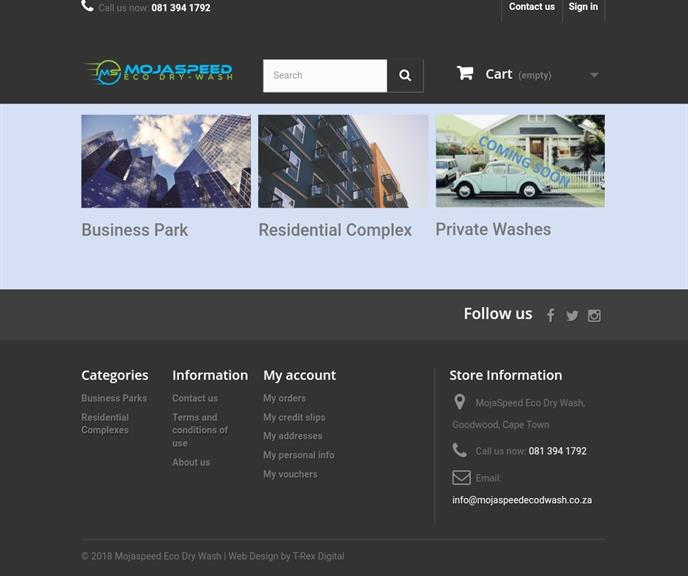Open the Private Washes coming soon image
Viewport: 688px width, 576px height.
coord(520,161)
